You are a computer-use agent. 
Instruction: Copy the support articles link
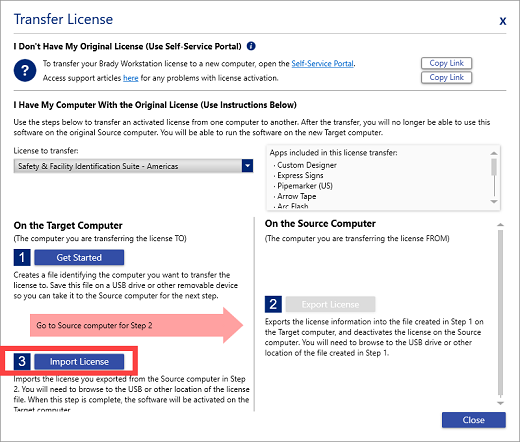pos(446,77)
